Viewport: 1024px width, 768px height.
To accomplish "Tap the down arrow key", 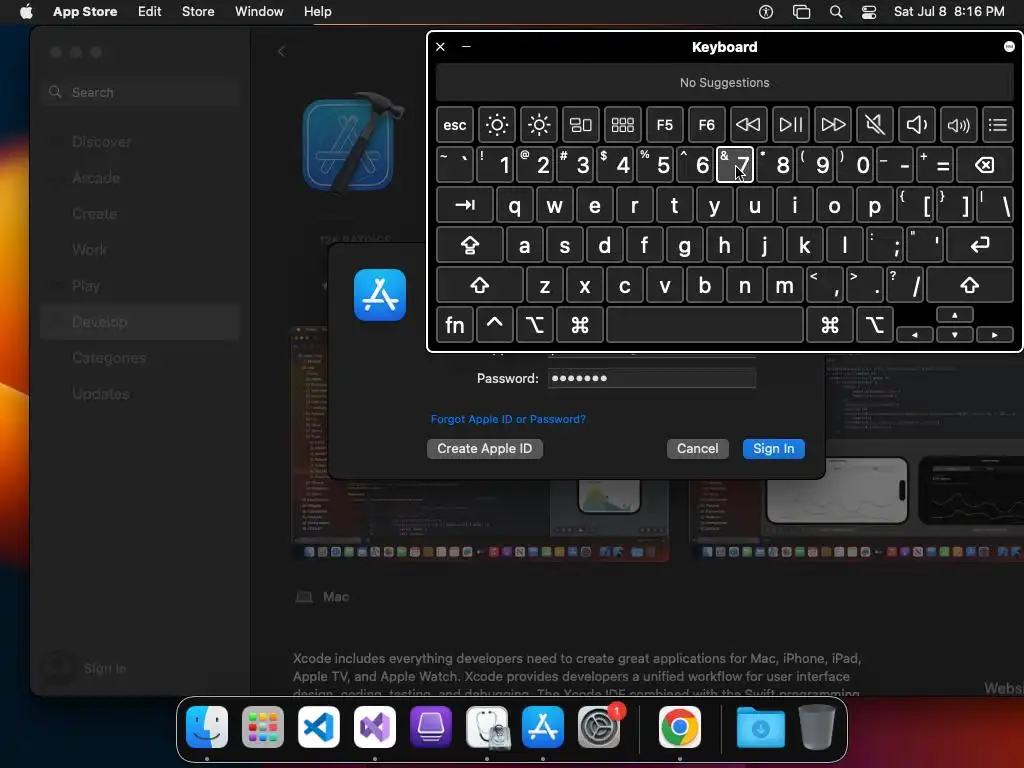I will (955, 334).
